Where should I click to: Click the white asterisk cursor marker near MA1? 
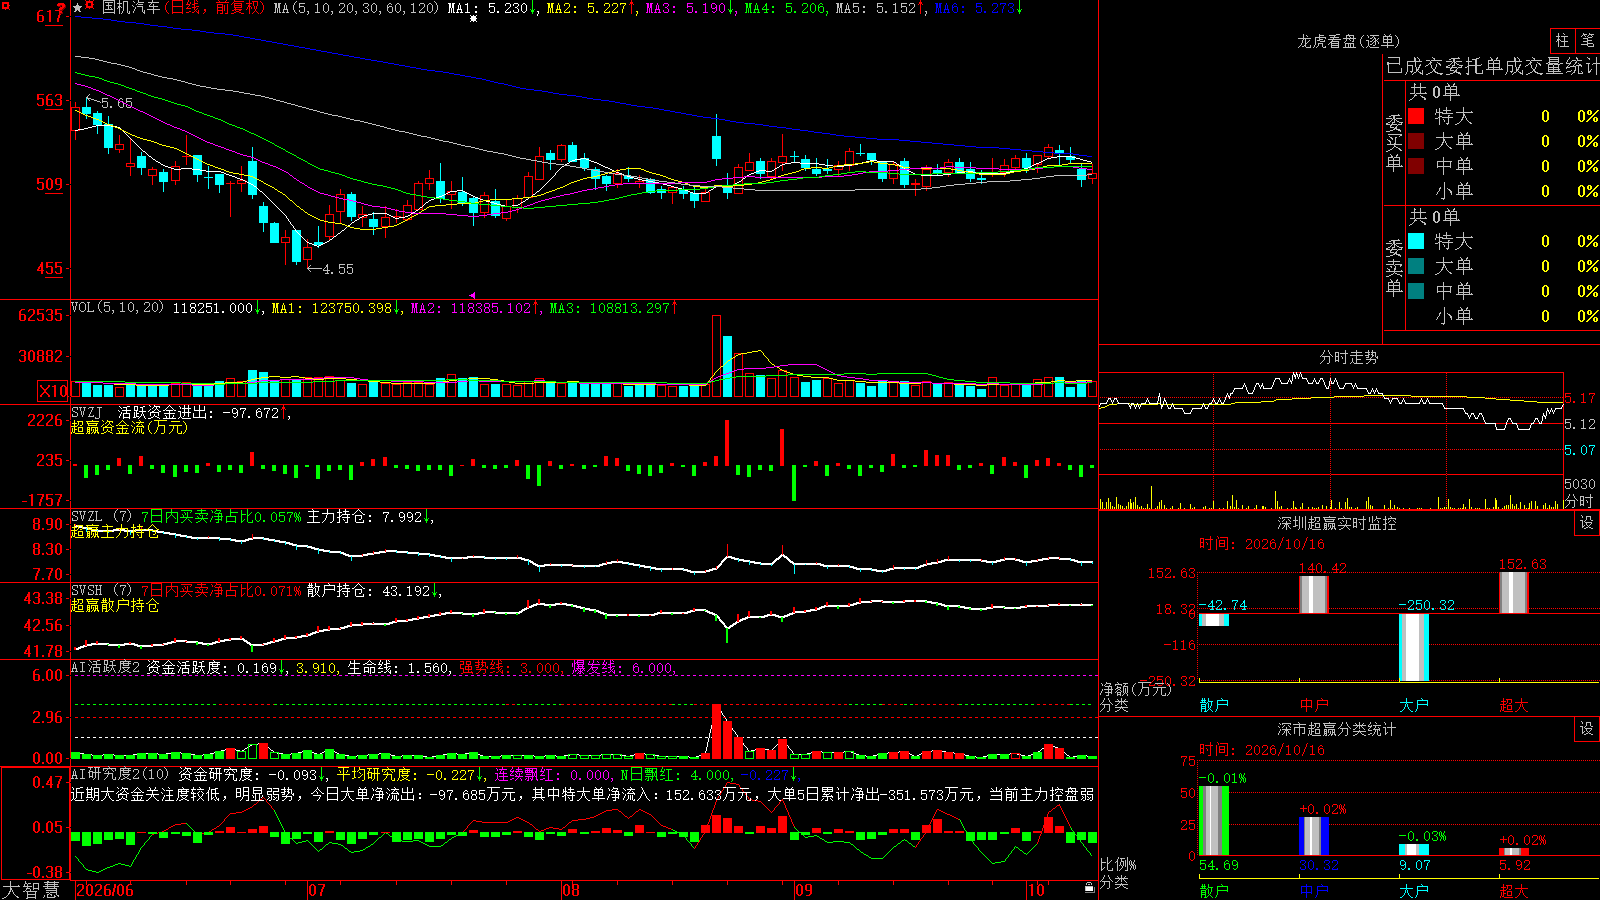tap(474, 18)
